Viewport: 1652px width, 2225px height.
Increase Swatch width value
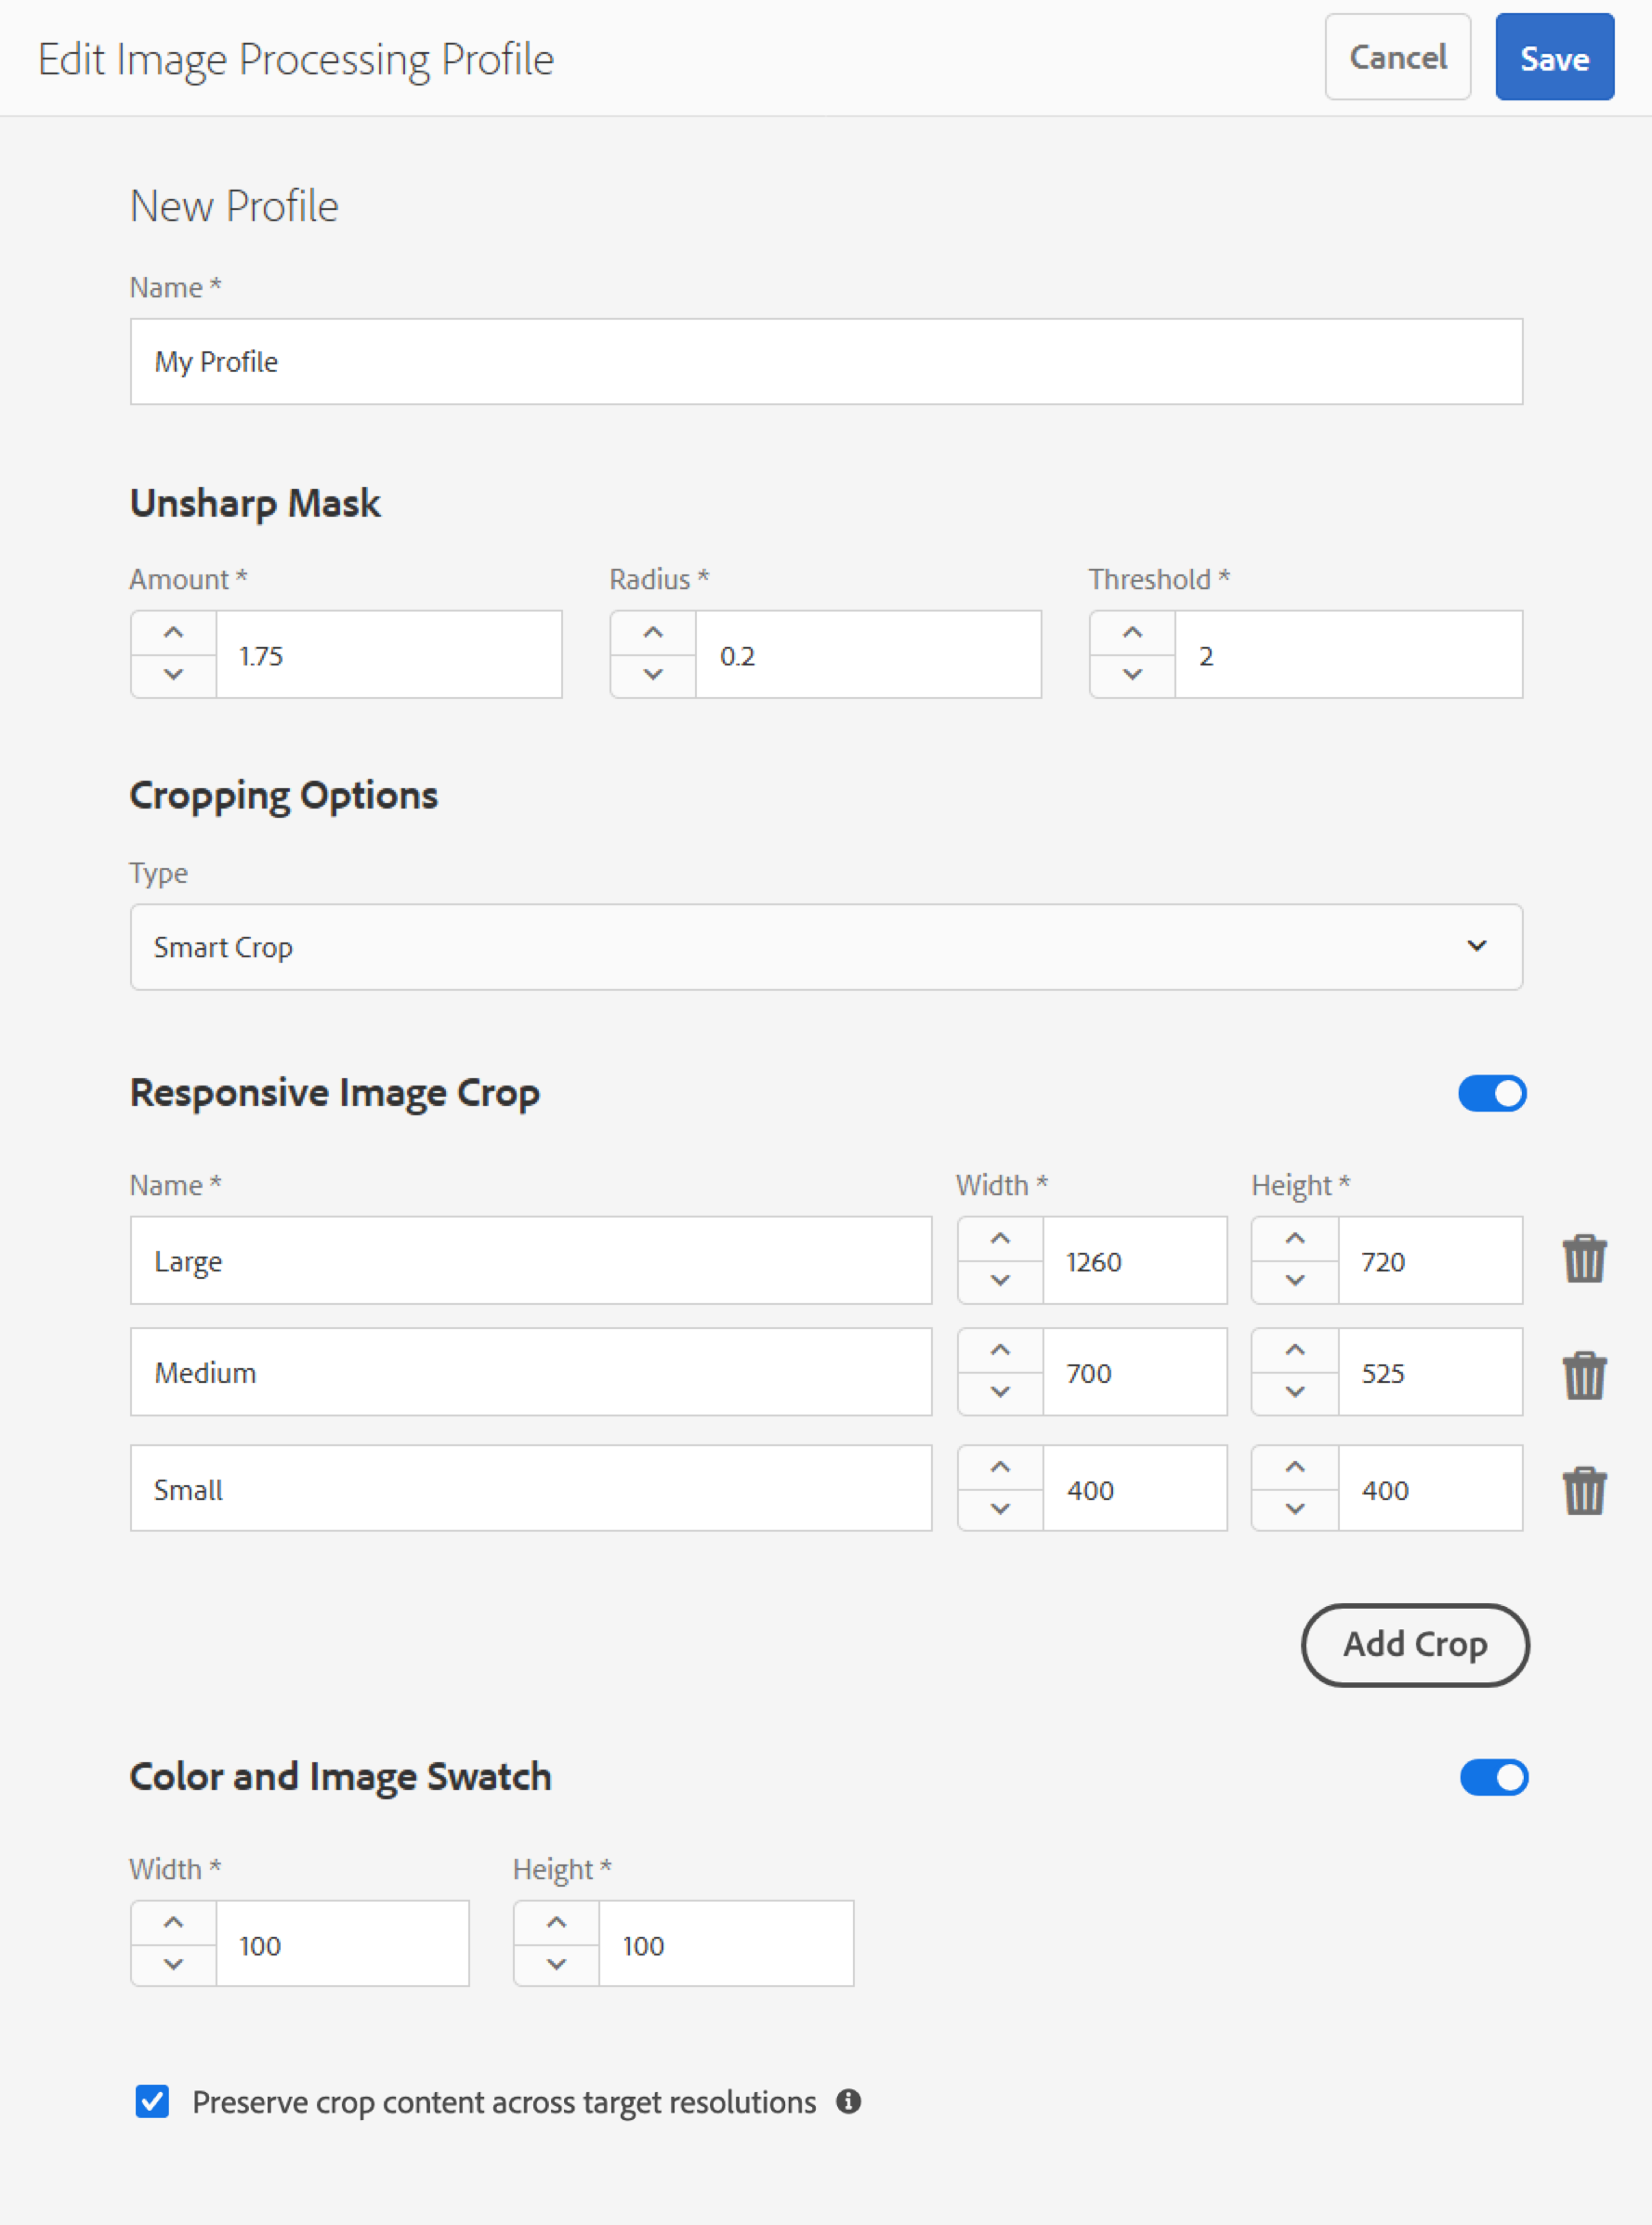click(x=173, y=1923)
